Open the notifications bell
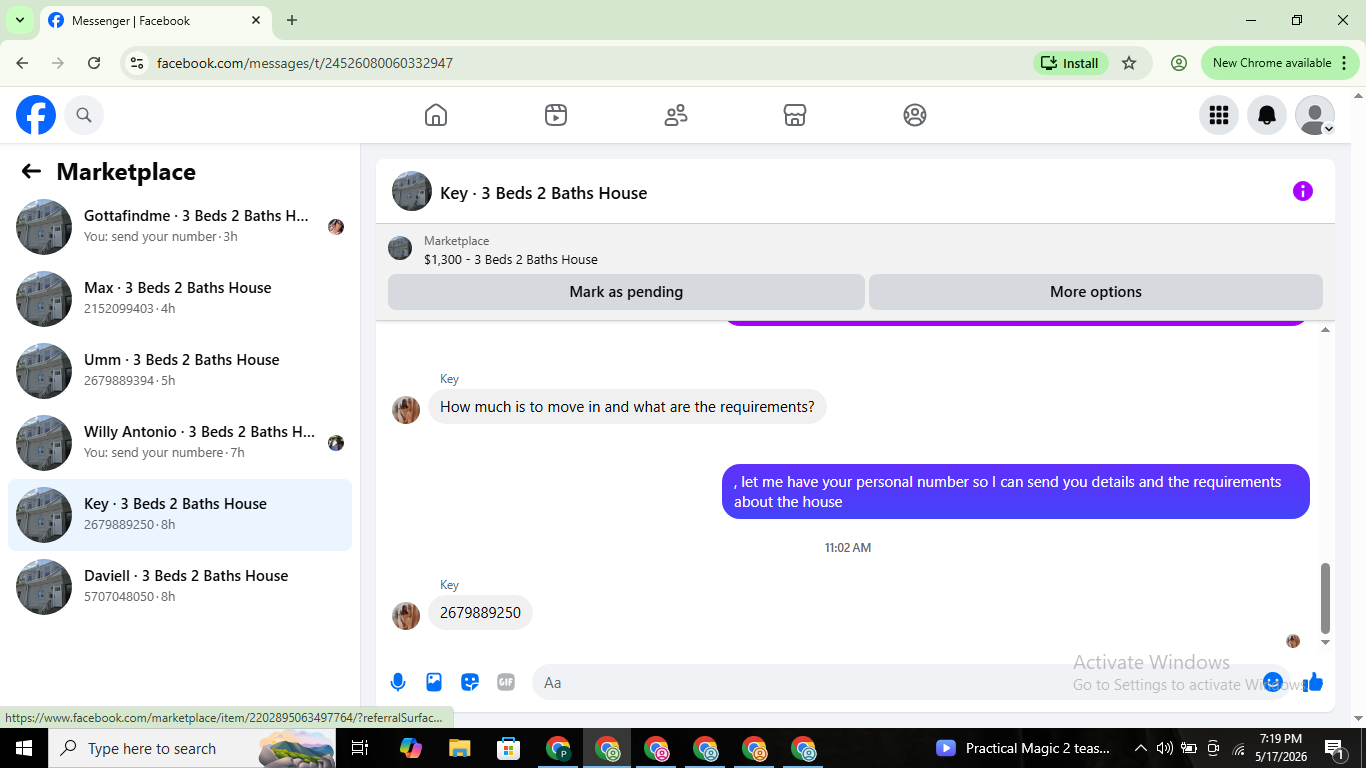Screen dimensions: 1366x768 coord(1267,115)
